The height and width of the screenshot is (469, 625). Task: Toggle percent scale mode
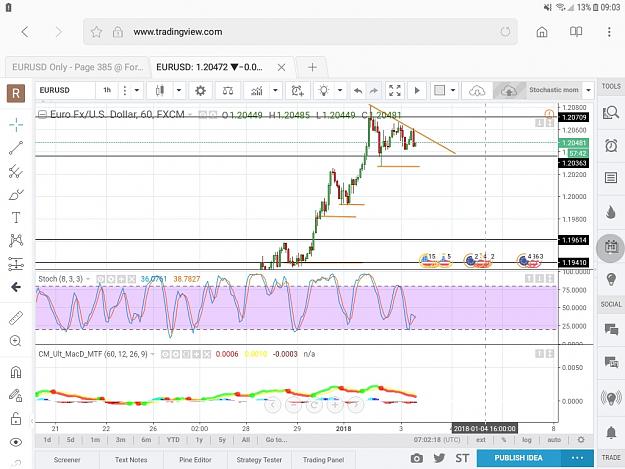point(504,440)
